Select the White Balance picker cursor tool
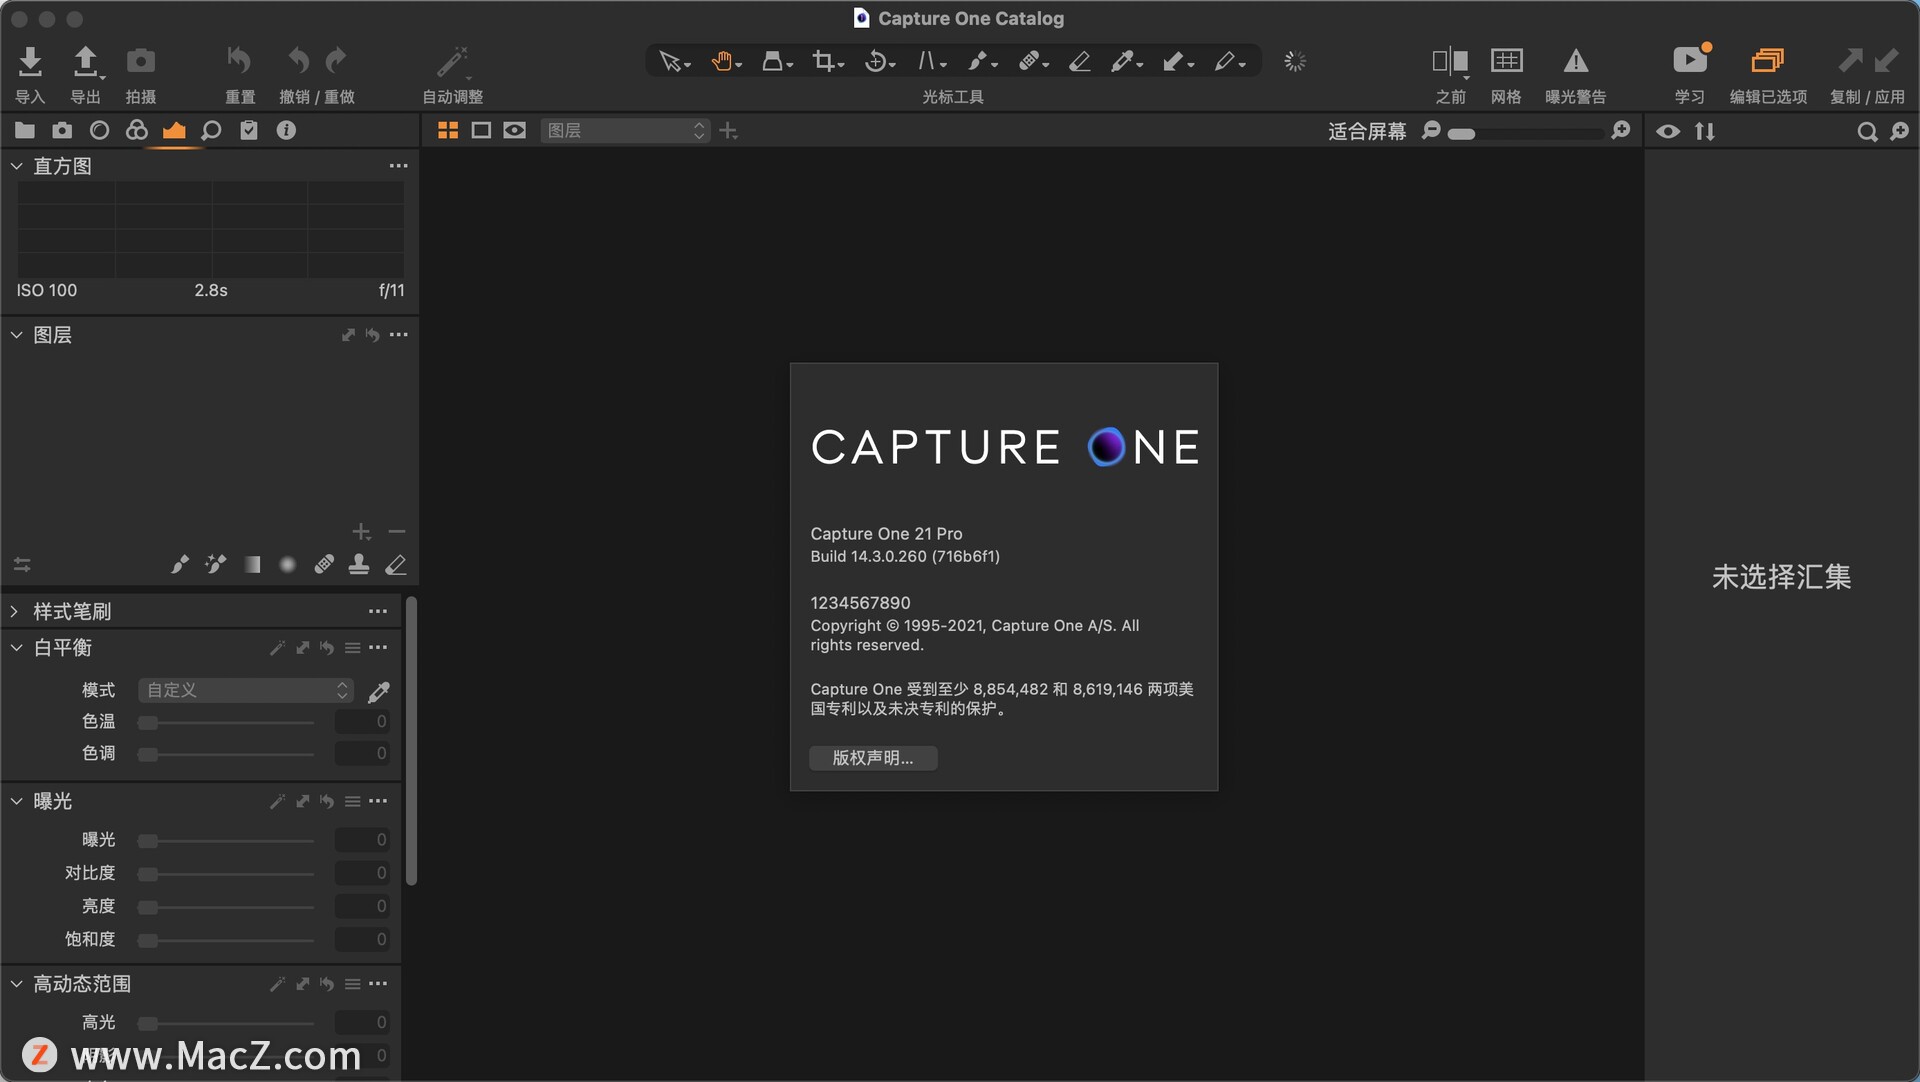1920x1082 pixels. click(1122, 61)
